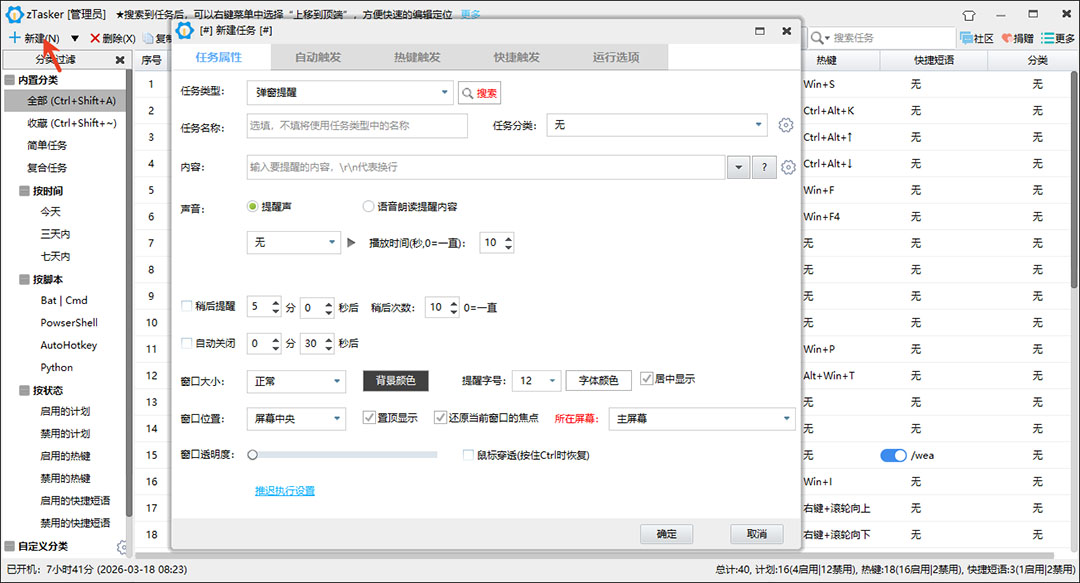Open the 窗口位置 屏幕中央 dropdown

point(296,418)
